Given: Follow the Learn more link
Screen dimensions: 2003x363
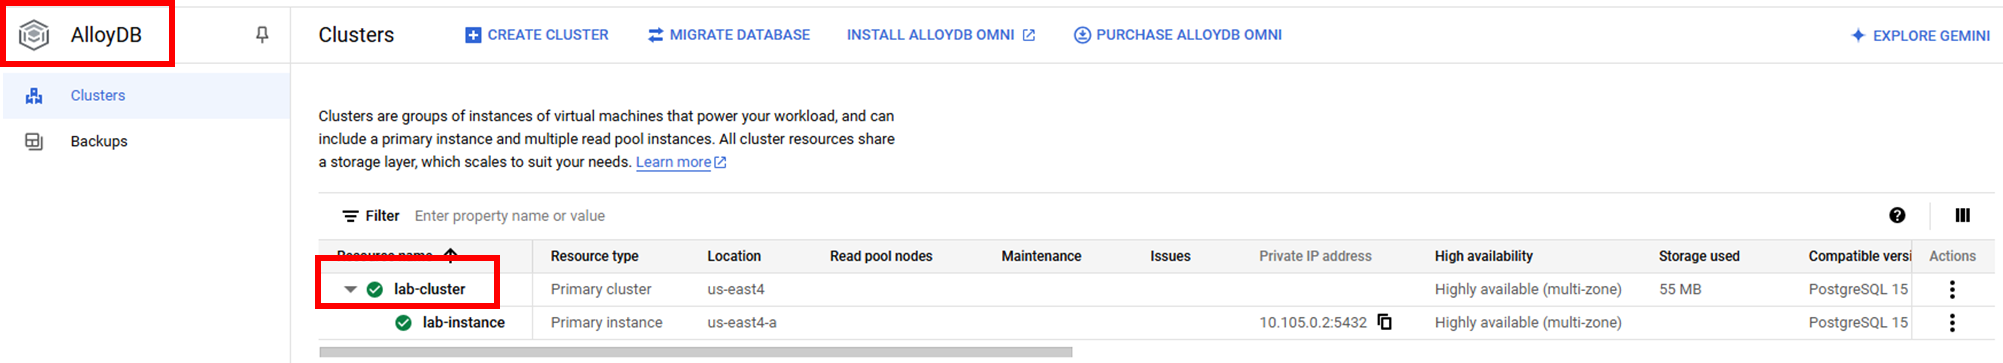Looking at the screenshot, I should coord(681,162).
